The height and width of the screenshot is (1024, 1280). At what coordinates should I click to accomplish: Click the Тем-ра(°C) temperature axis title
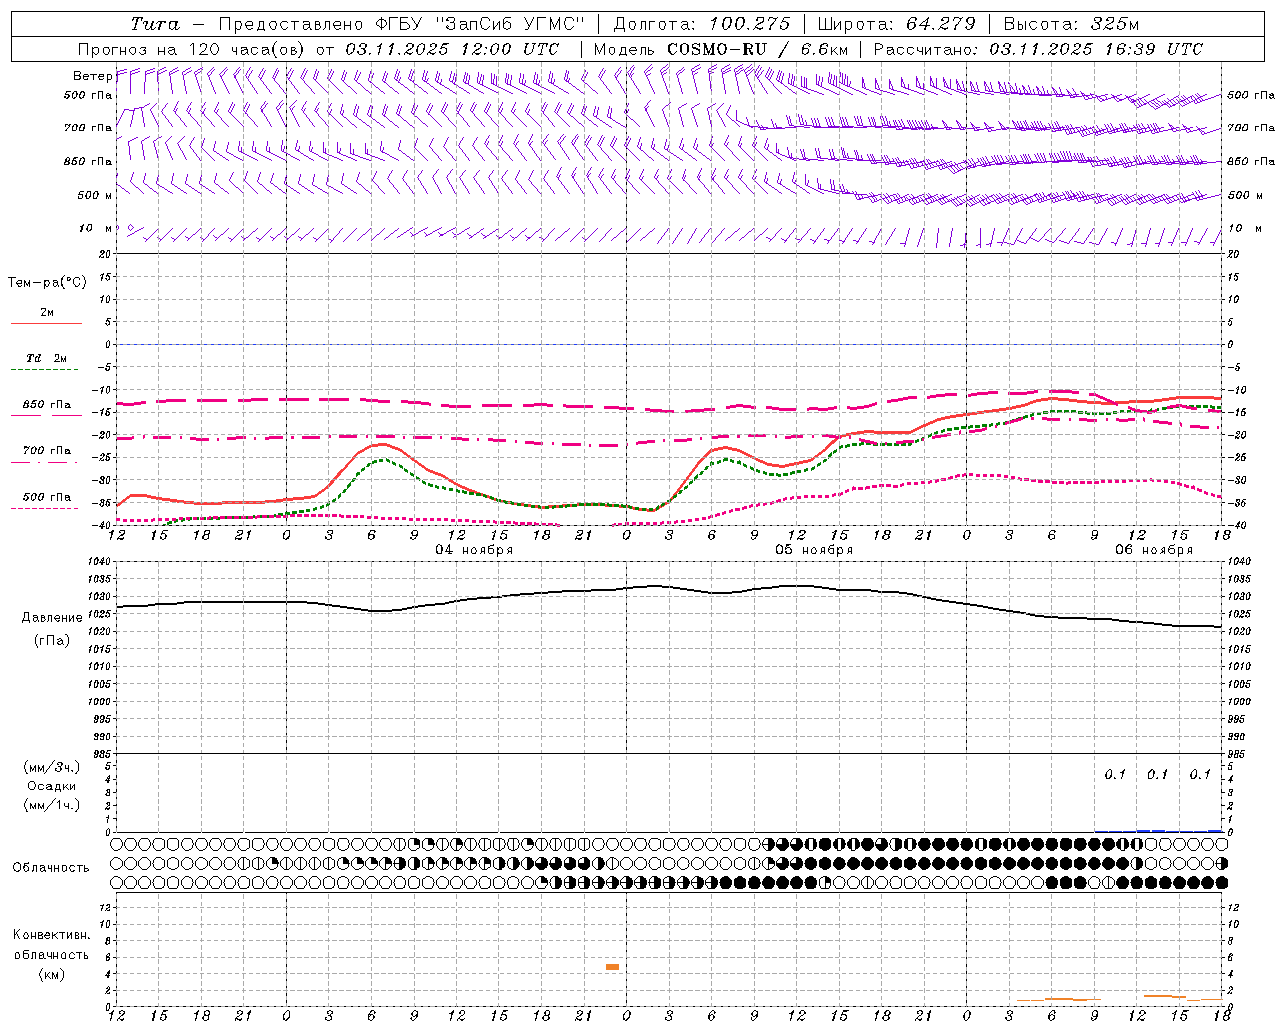[47, 283]
